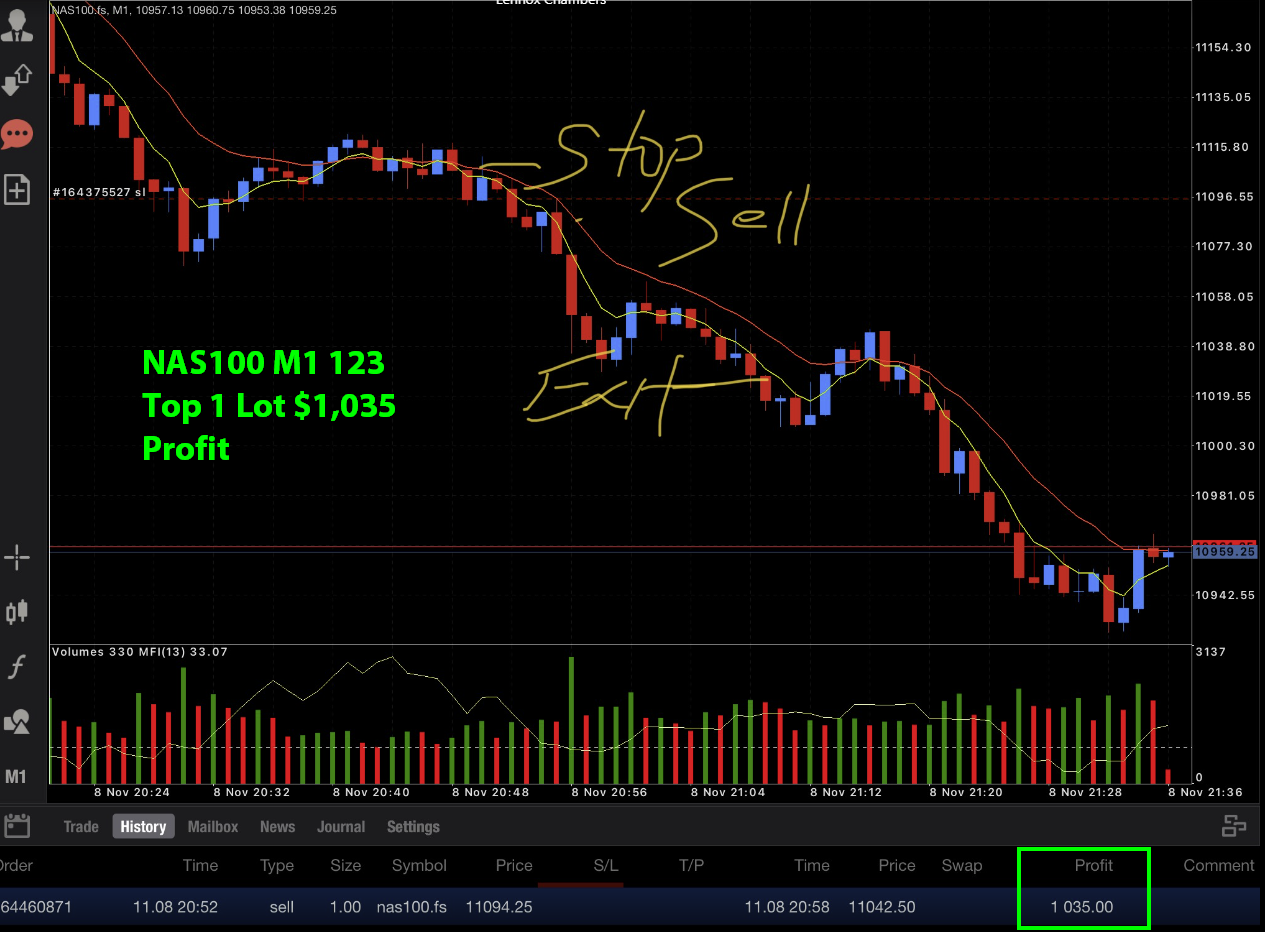Open the indicators f icon

pyautogui.click(x=16, y=667)
